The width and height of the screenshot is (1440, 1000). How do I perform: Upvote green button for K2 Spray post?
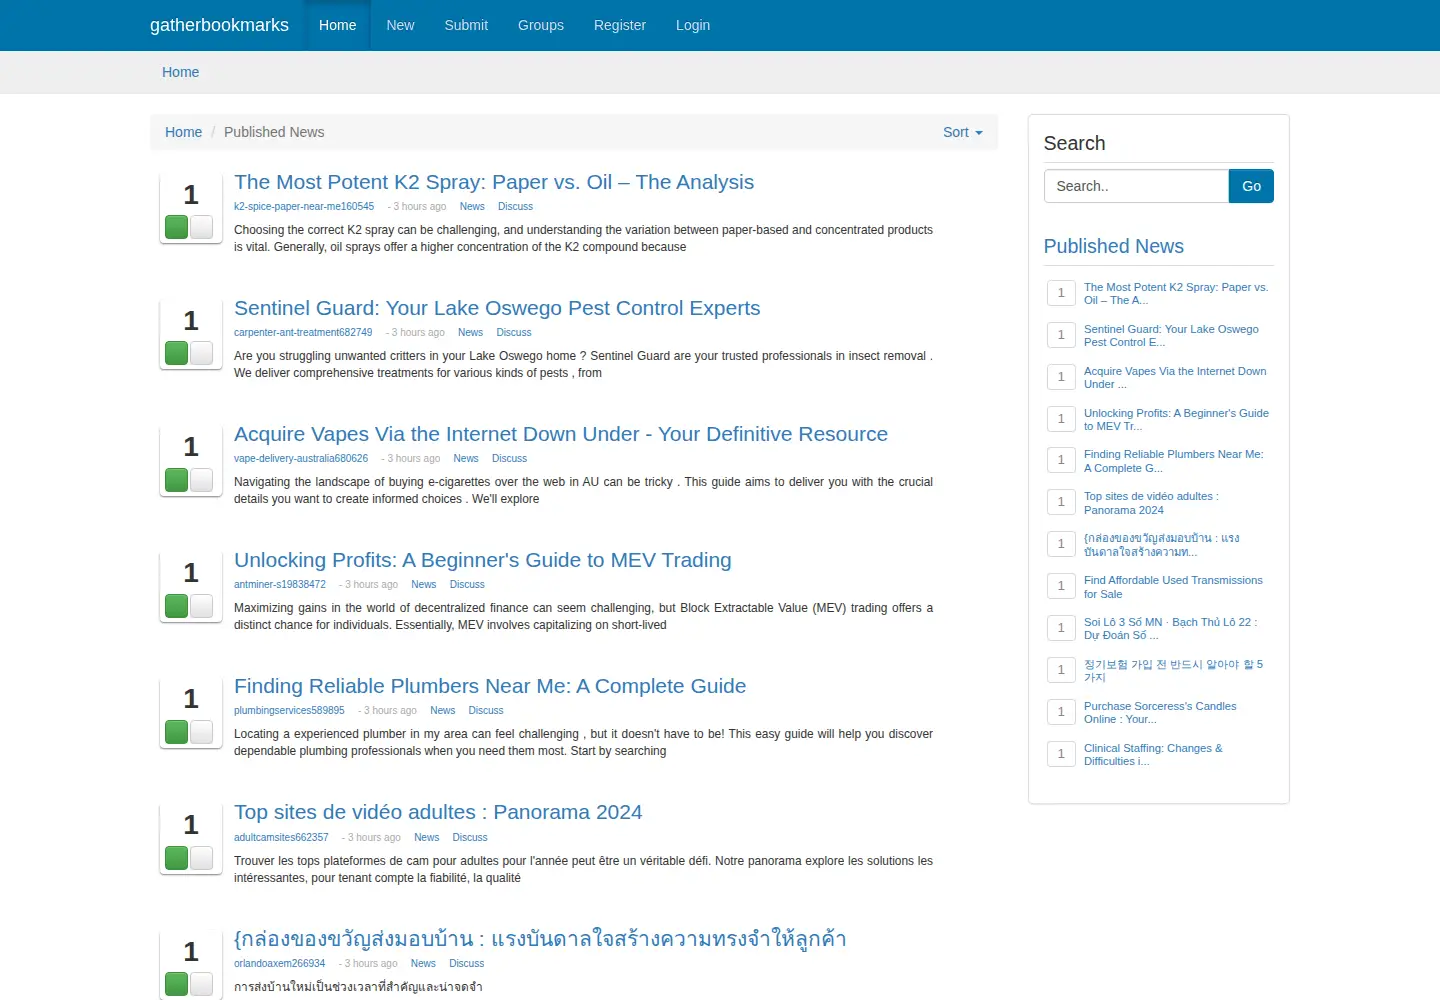(177, 227)
